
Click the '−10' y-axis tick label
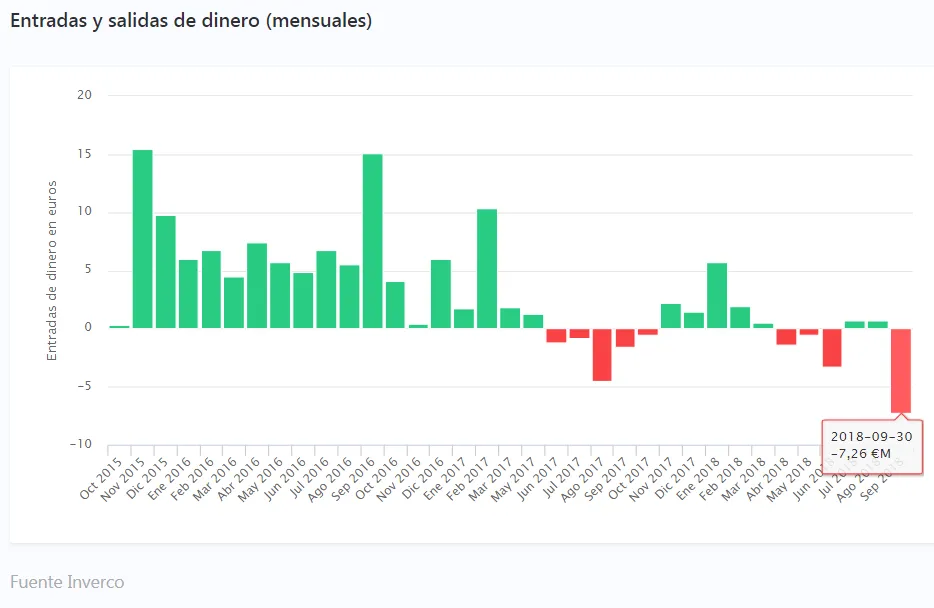80,444
